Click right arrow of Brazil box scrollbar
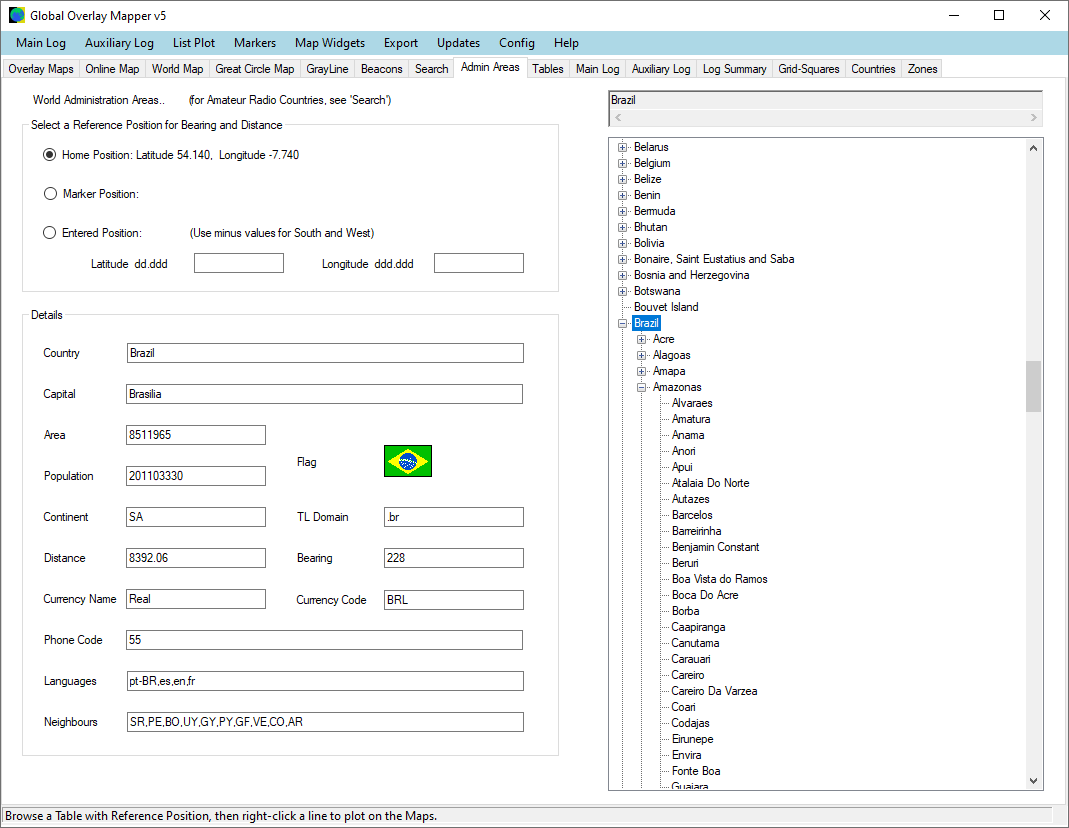 point(1034,118)
